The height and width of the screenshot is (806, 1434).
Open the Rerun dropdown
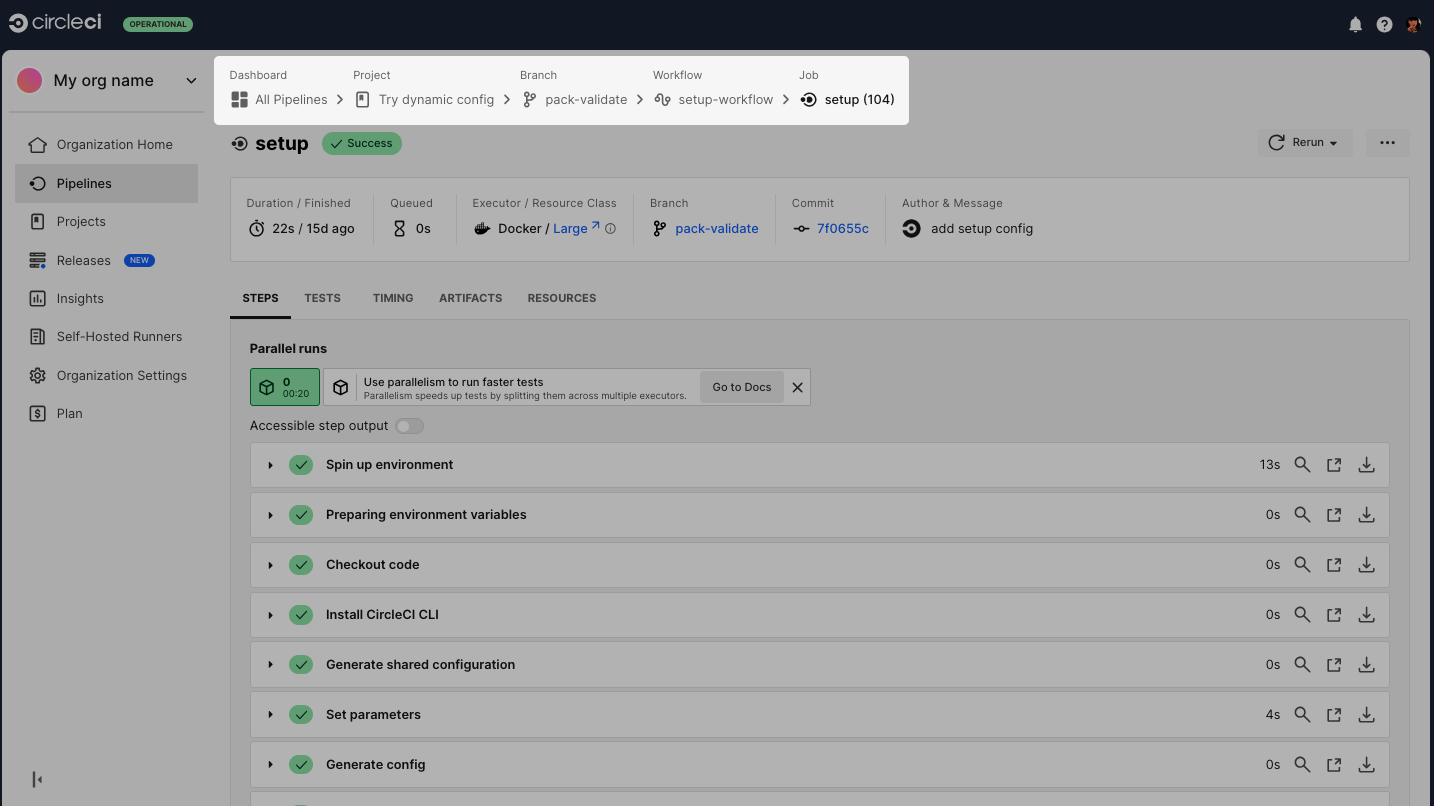click(1304, 143)
